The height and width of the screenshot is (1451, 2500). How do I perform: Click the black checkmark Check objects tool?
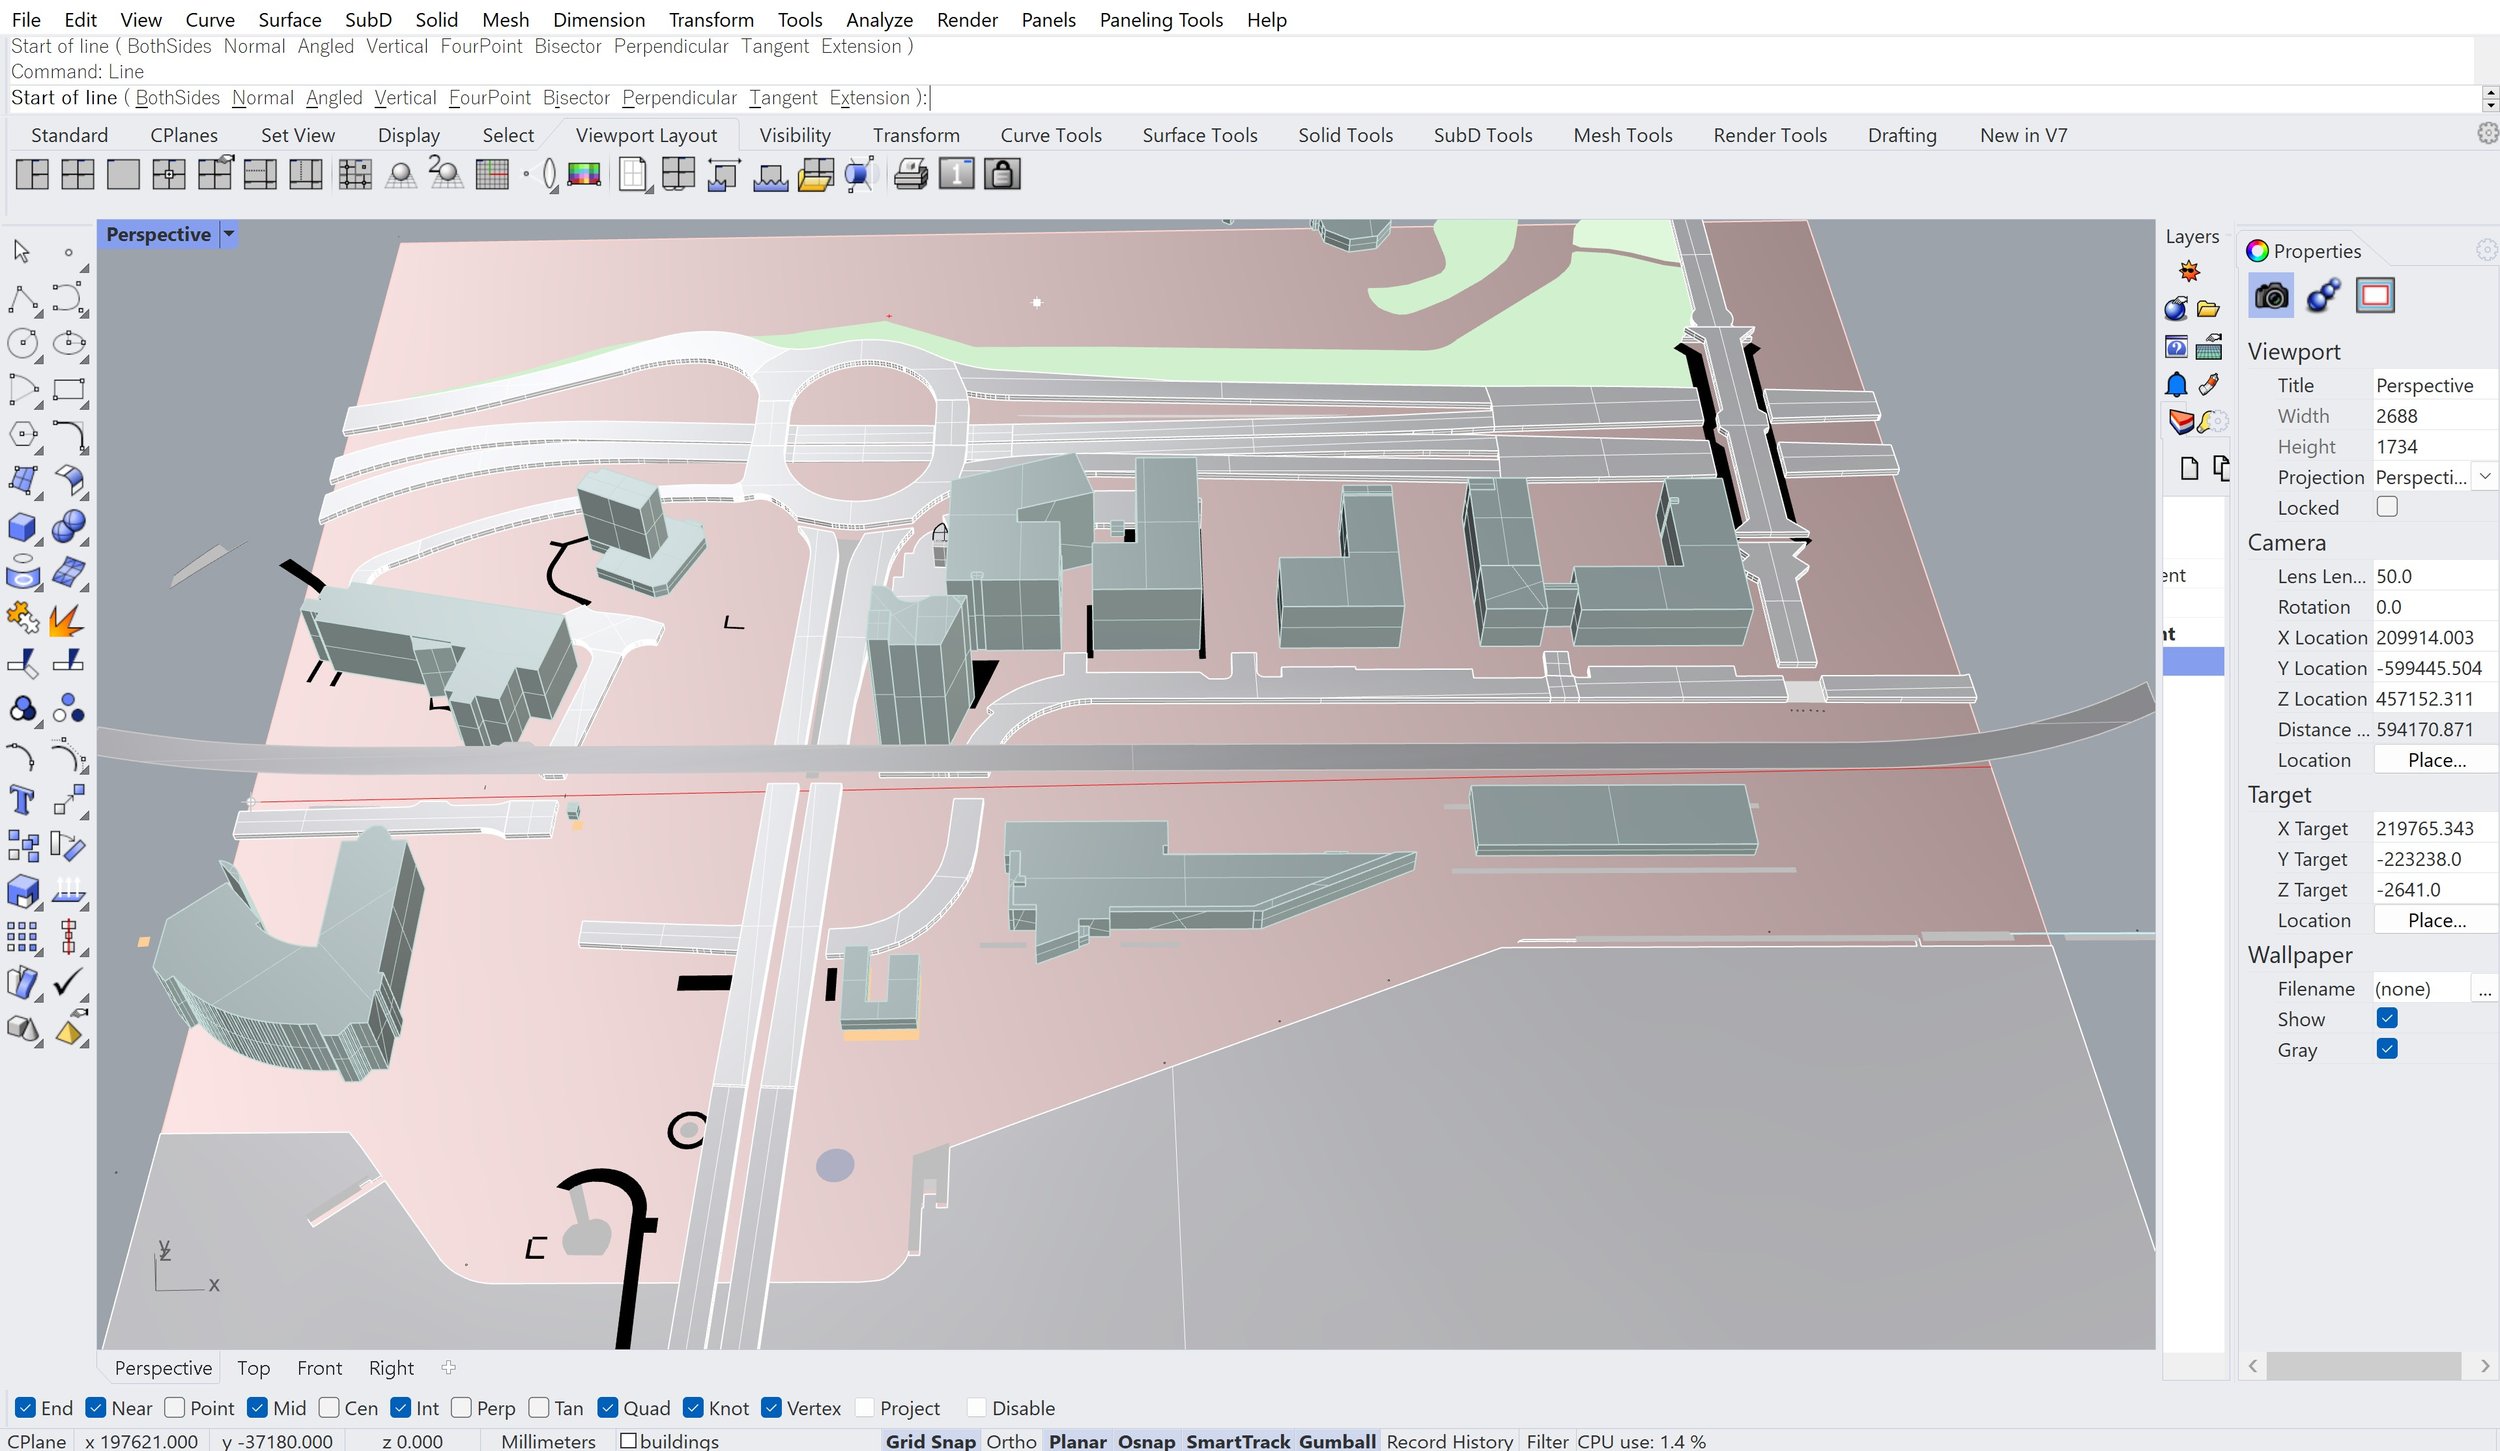(68, 983)
